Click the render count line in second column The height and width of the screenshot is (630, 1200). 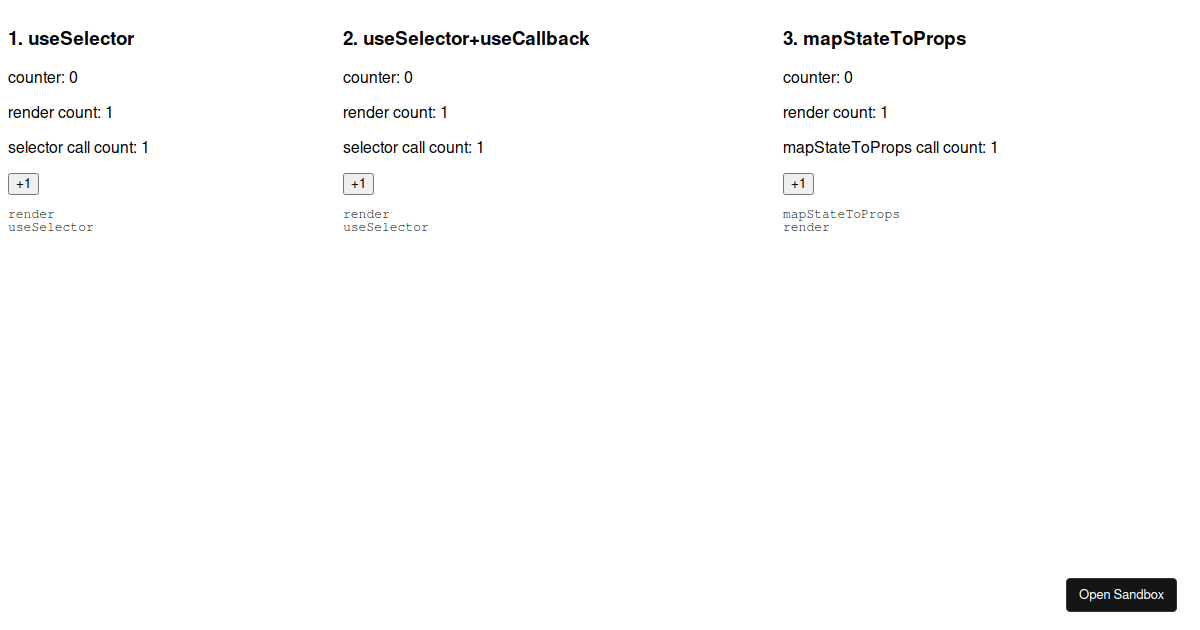click(x=395, y=112)
